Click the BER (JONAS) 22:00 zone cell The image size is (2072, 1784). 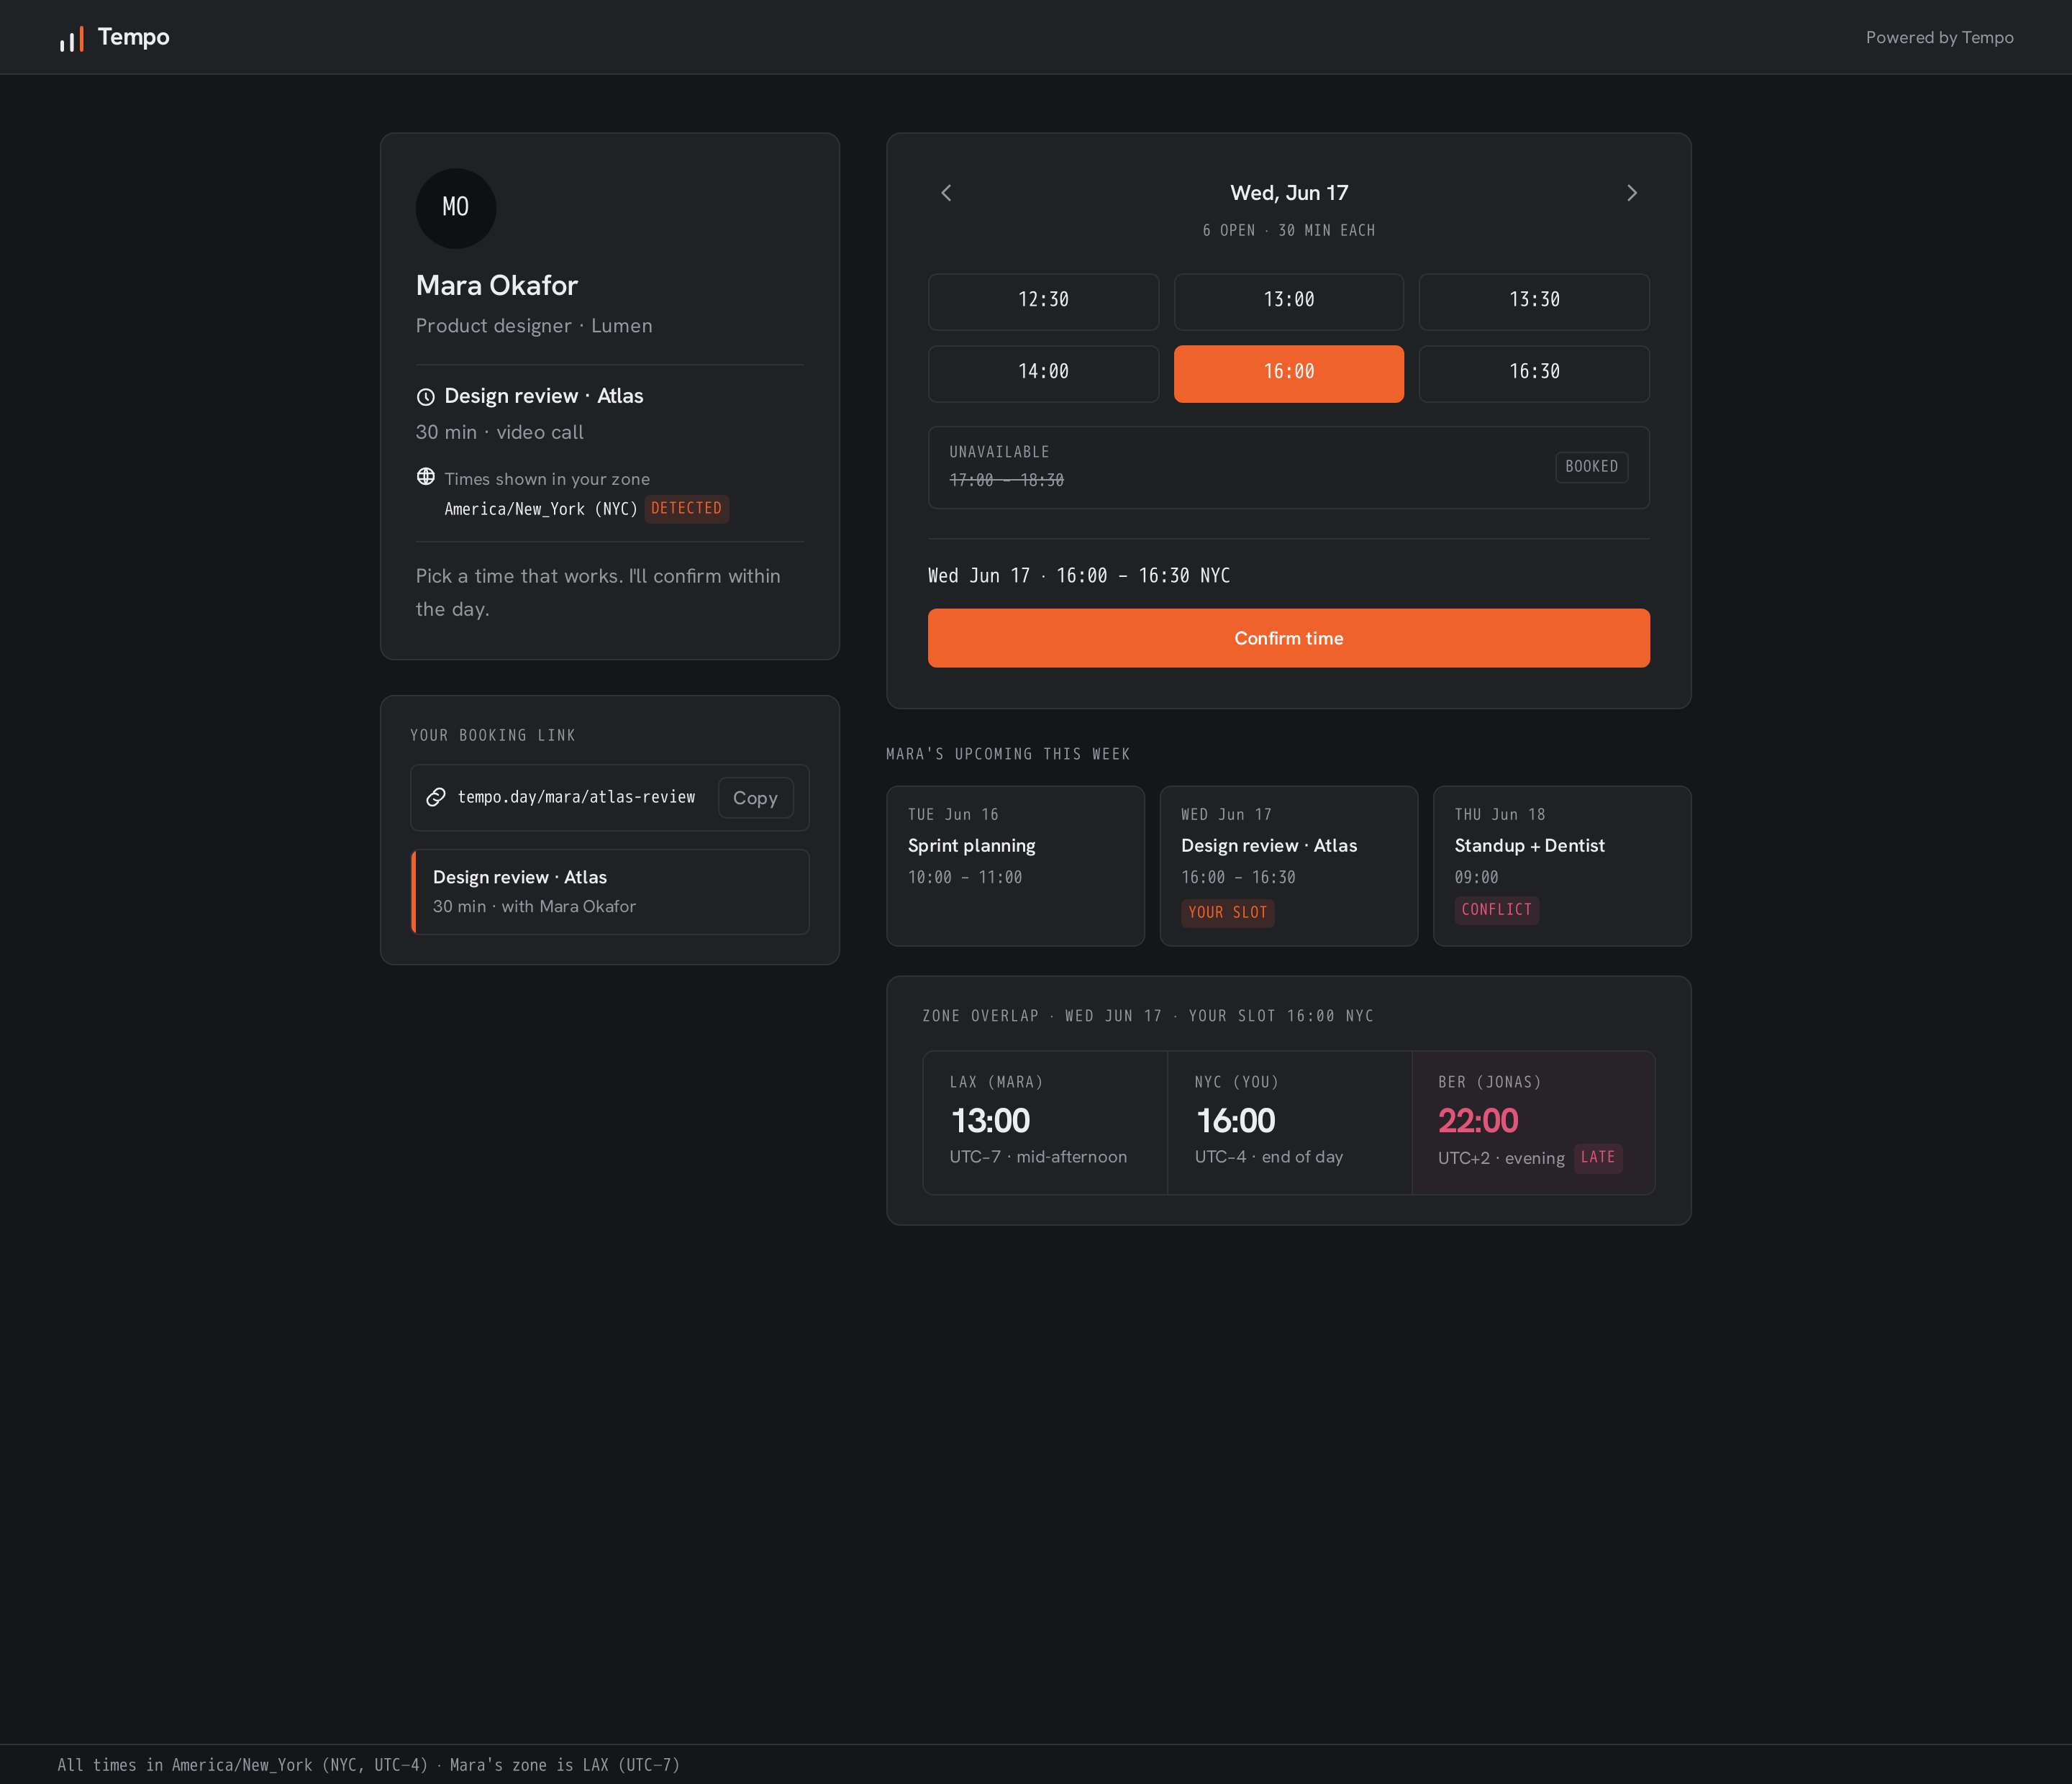click(x=1533, y=1123)
